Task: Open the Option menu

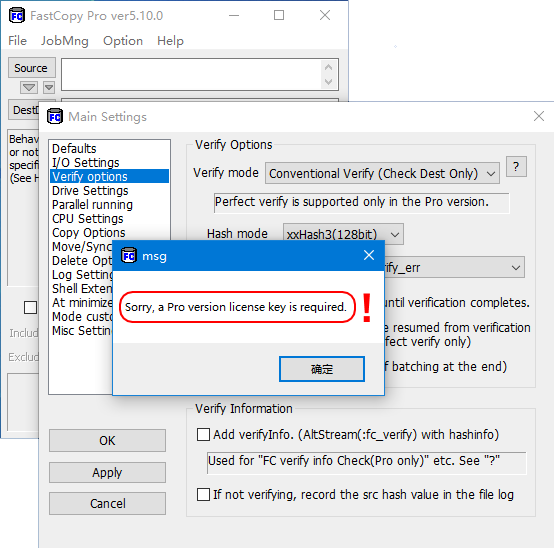Action: 123,41
